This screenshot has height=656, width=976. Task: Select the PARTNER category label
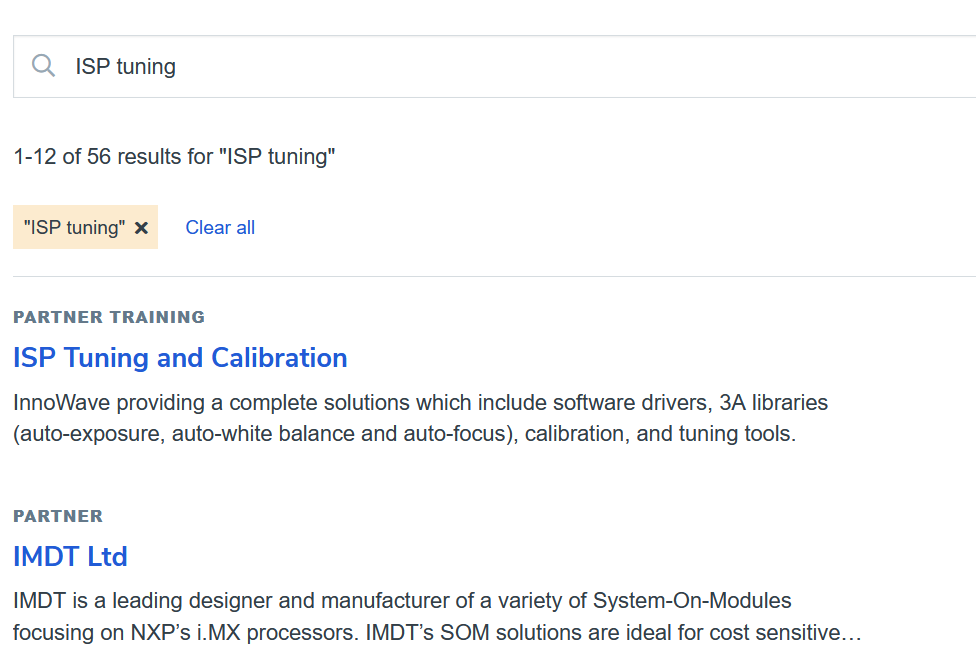tap(57, 516)
